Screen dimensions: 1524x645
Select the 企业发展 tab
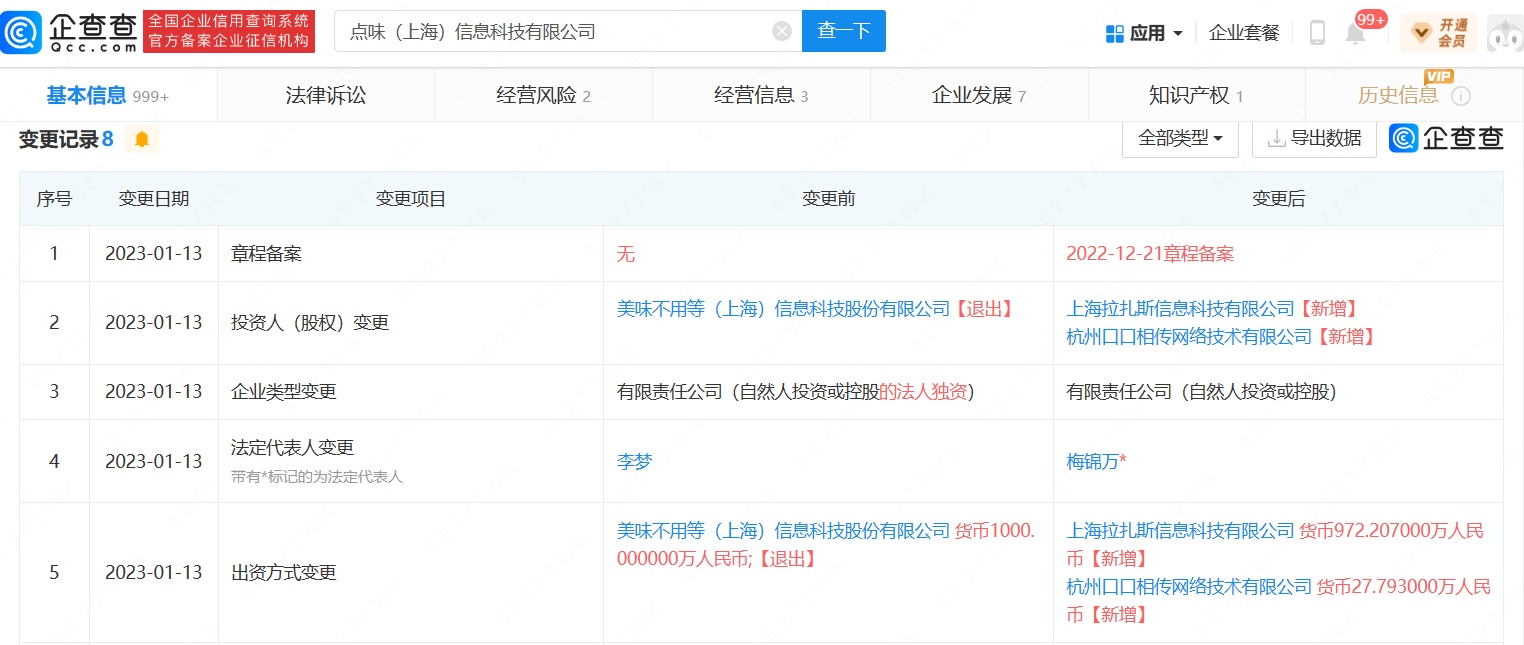[978, 96]
